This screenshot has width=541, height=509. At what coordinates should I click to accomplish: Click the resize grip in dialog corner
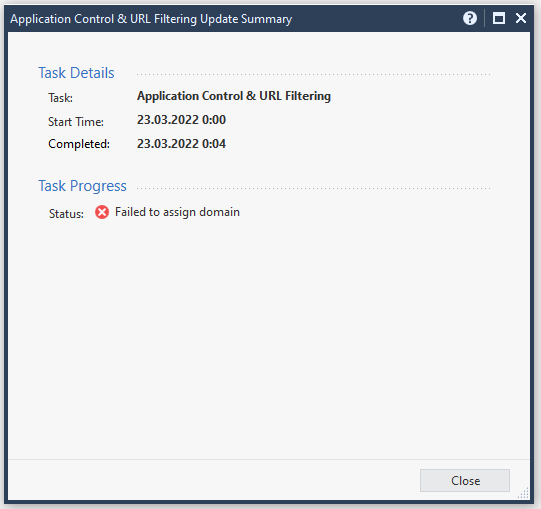[523, 493]
